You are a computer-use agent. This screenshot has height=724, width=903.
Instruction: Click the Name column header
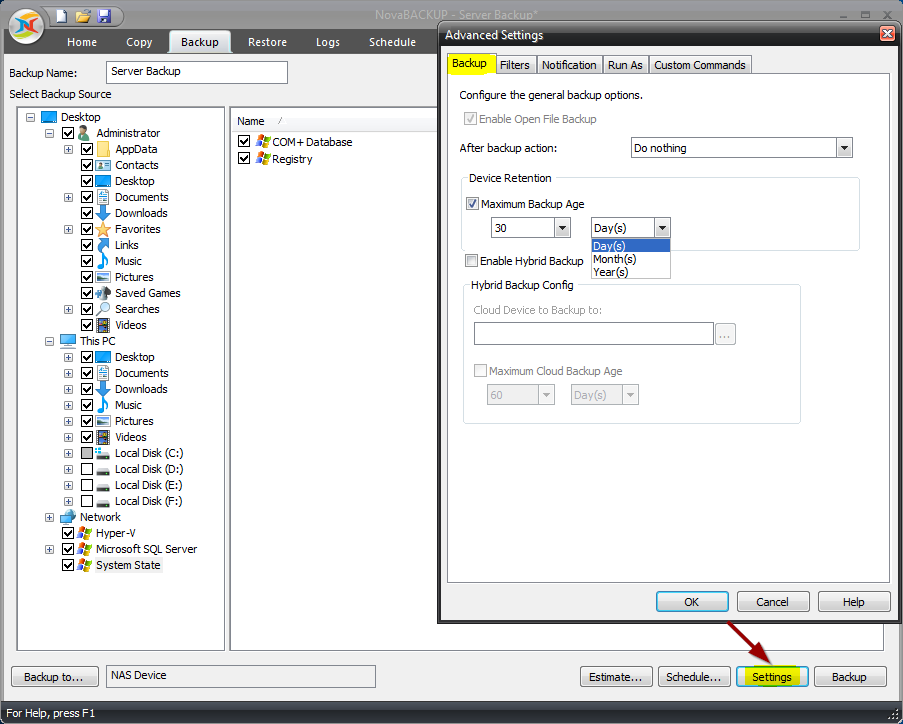[x=251, y=121]
